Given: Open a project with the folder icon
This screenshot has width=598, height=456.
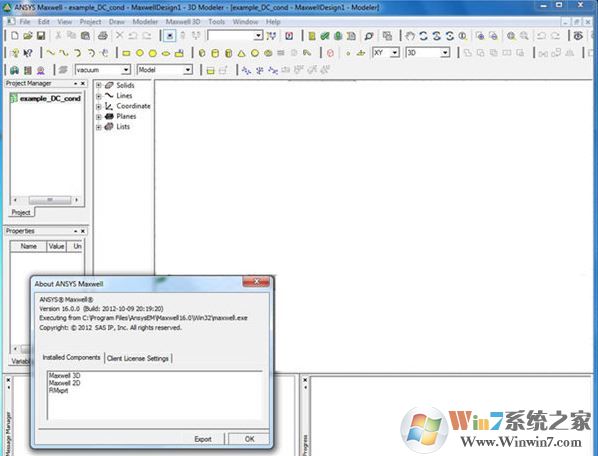Looking at the screenshot, I should click(27, 36).
